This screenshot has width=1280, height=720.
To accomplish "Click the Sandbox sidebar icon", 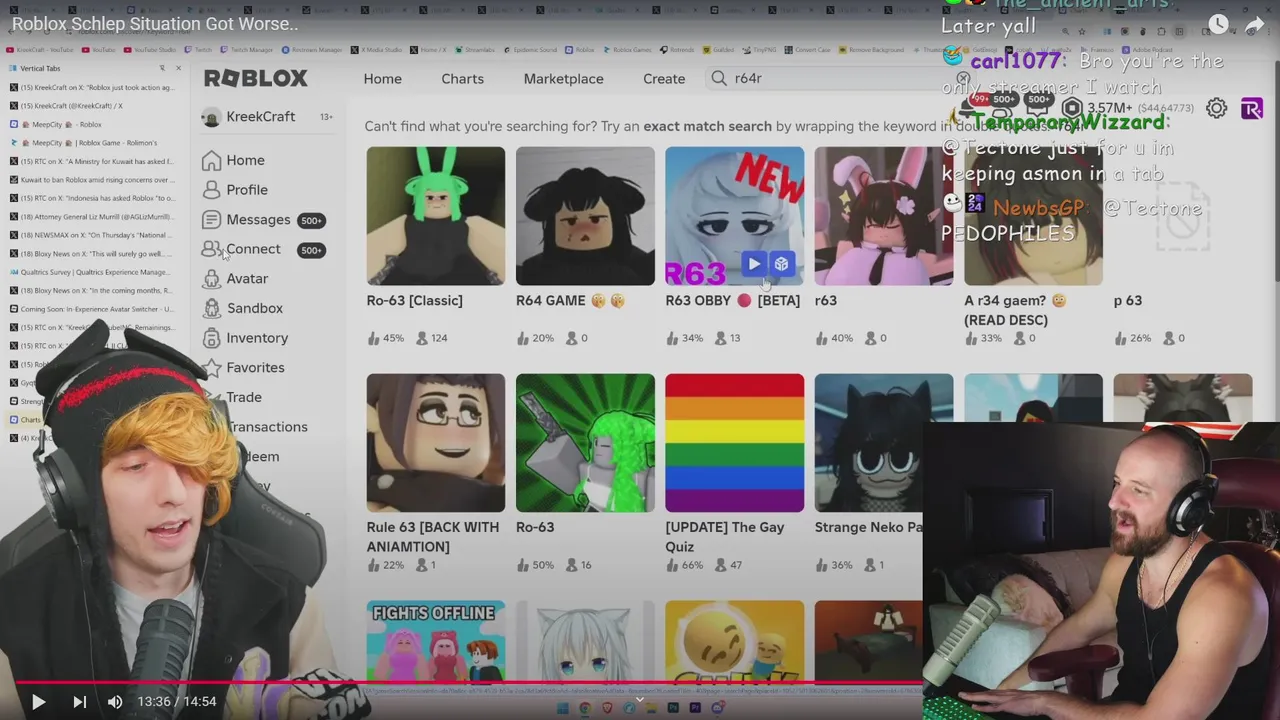I will click(x=211, y=308).
